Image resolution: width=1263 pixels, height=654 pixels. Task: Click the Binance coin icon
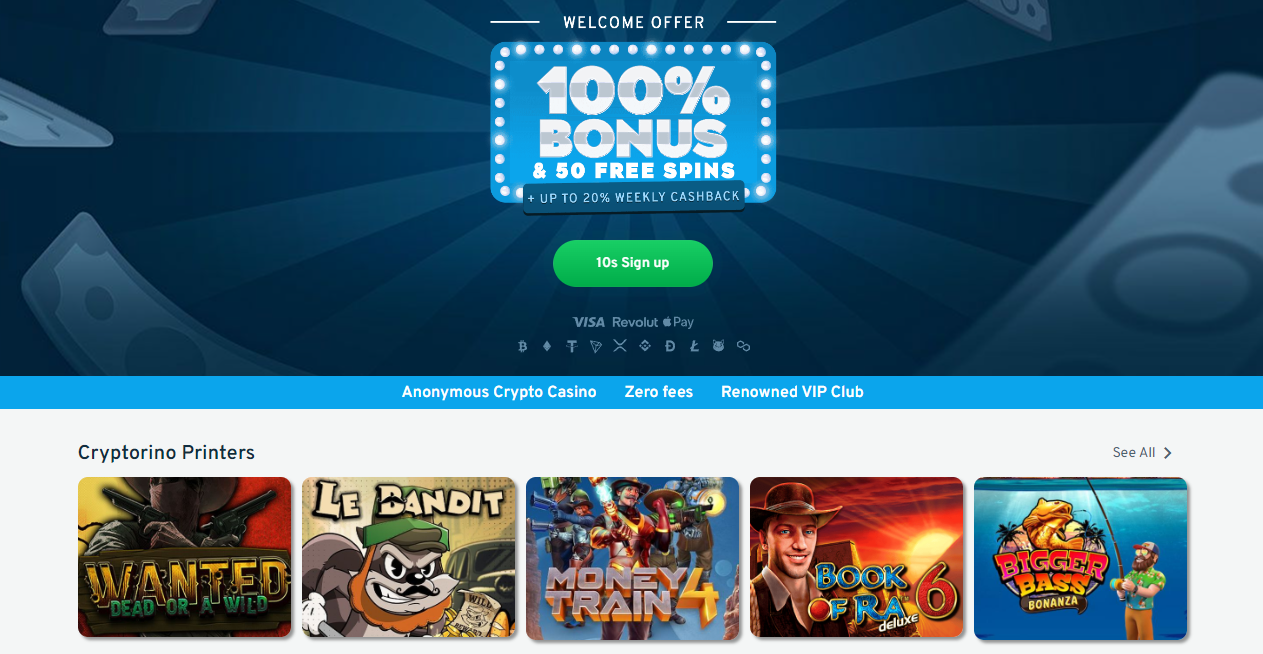[x=645, y=346]
